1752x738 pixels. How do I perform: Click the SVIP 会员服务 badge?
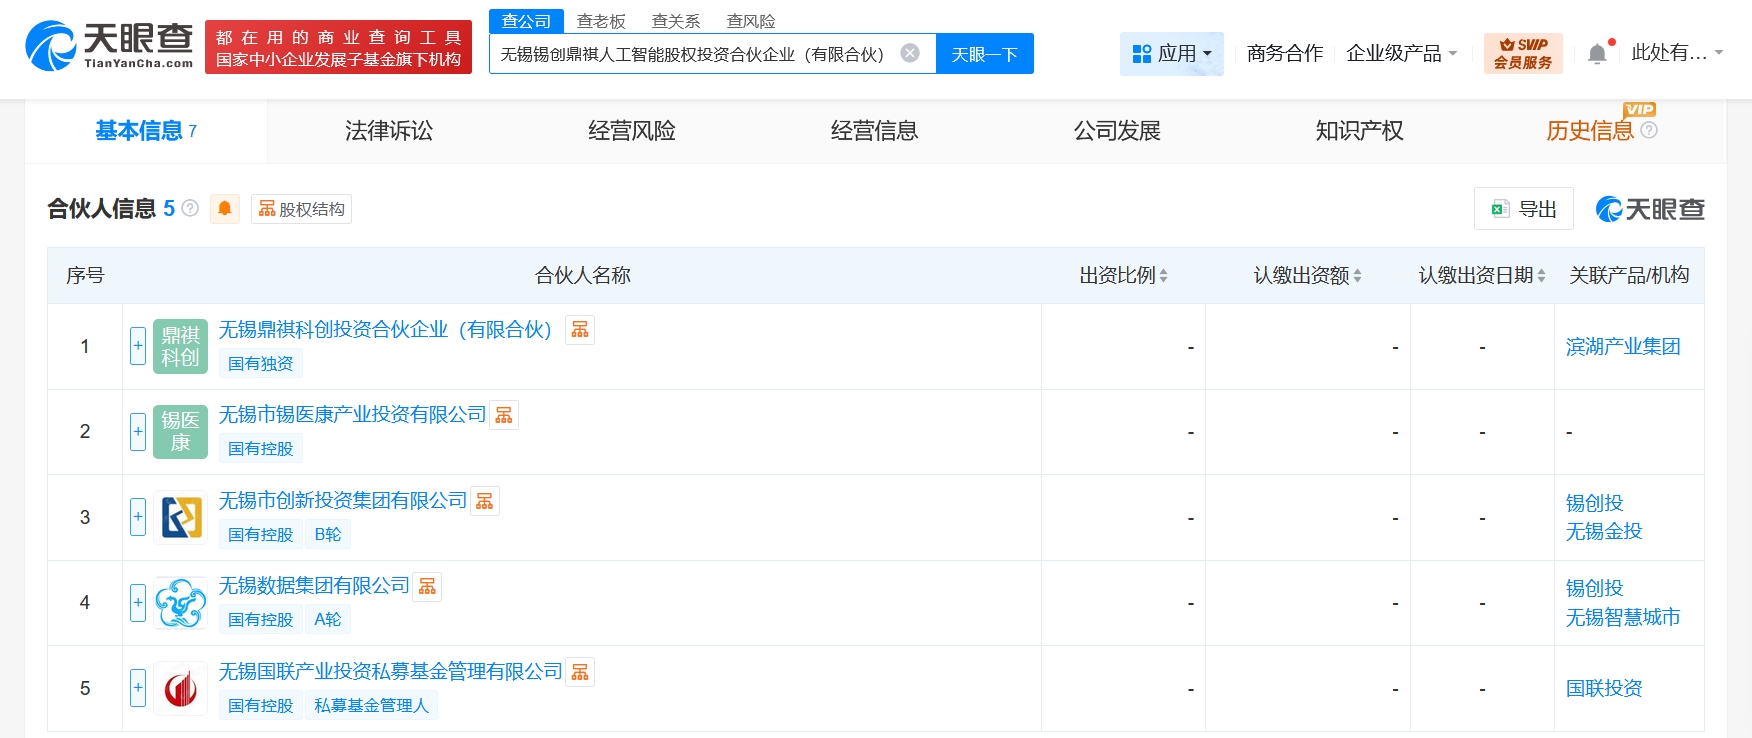tap(1522, 53)
